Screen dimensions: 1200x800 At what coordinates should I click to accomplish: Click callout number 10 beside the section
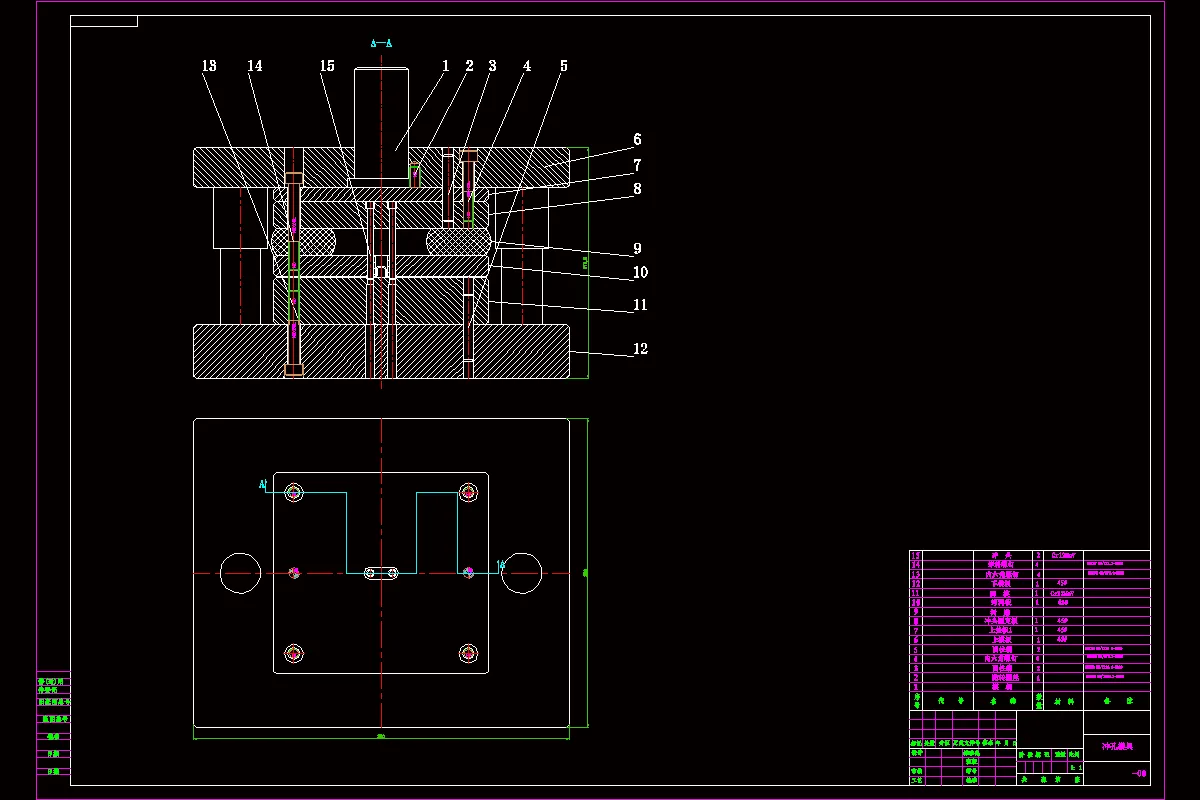640,272
